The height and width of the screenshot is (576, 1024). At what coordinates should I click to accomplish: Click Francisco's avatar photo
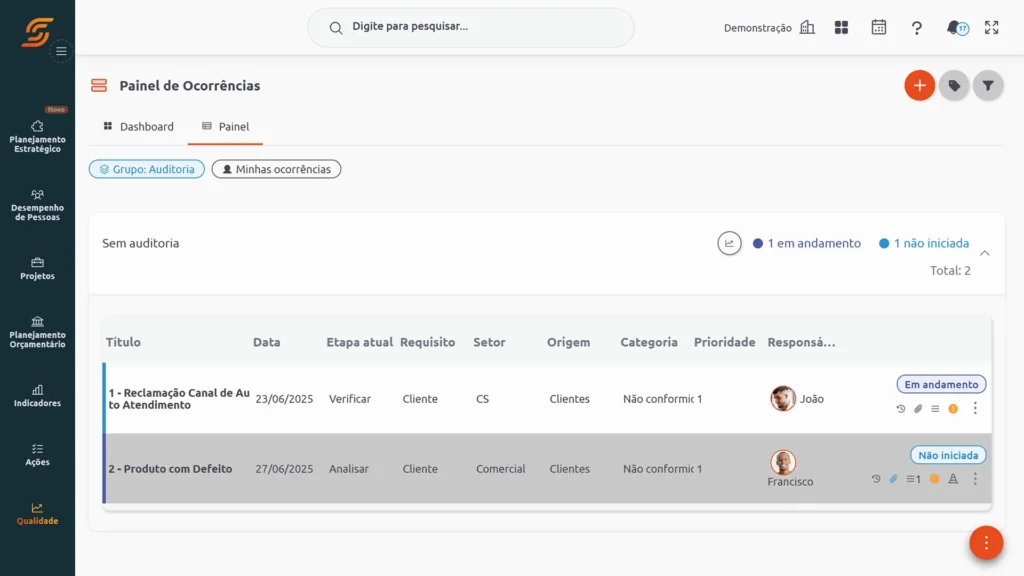tap(782, 462)
